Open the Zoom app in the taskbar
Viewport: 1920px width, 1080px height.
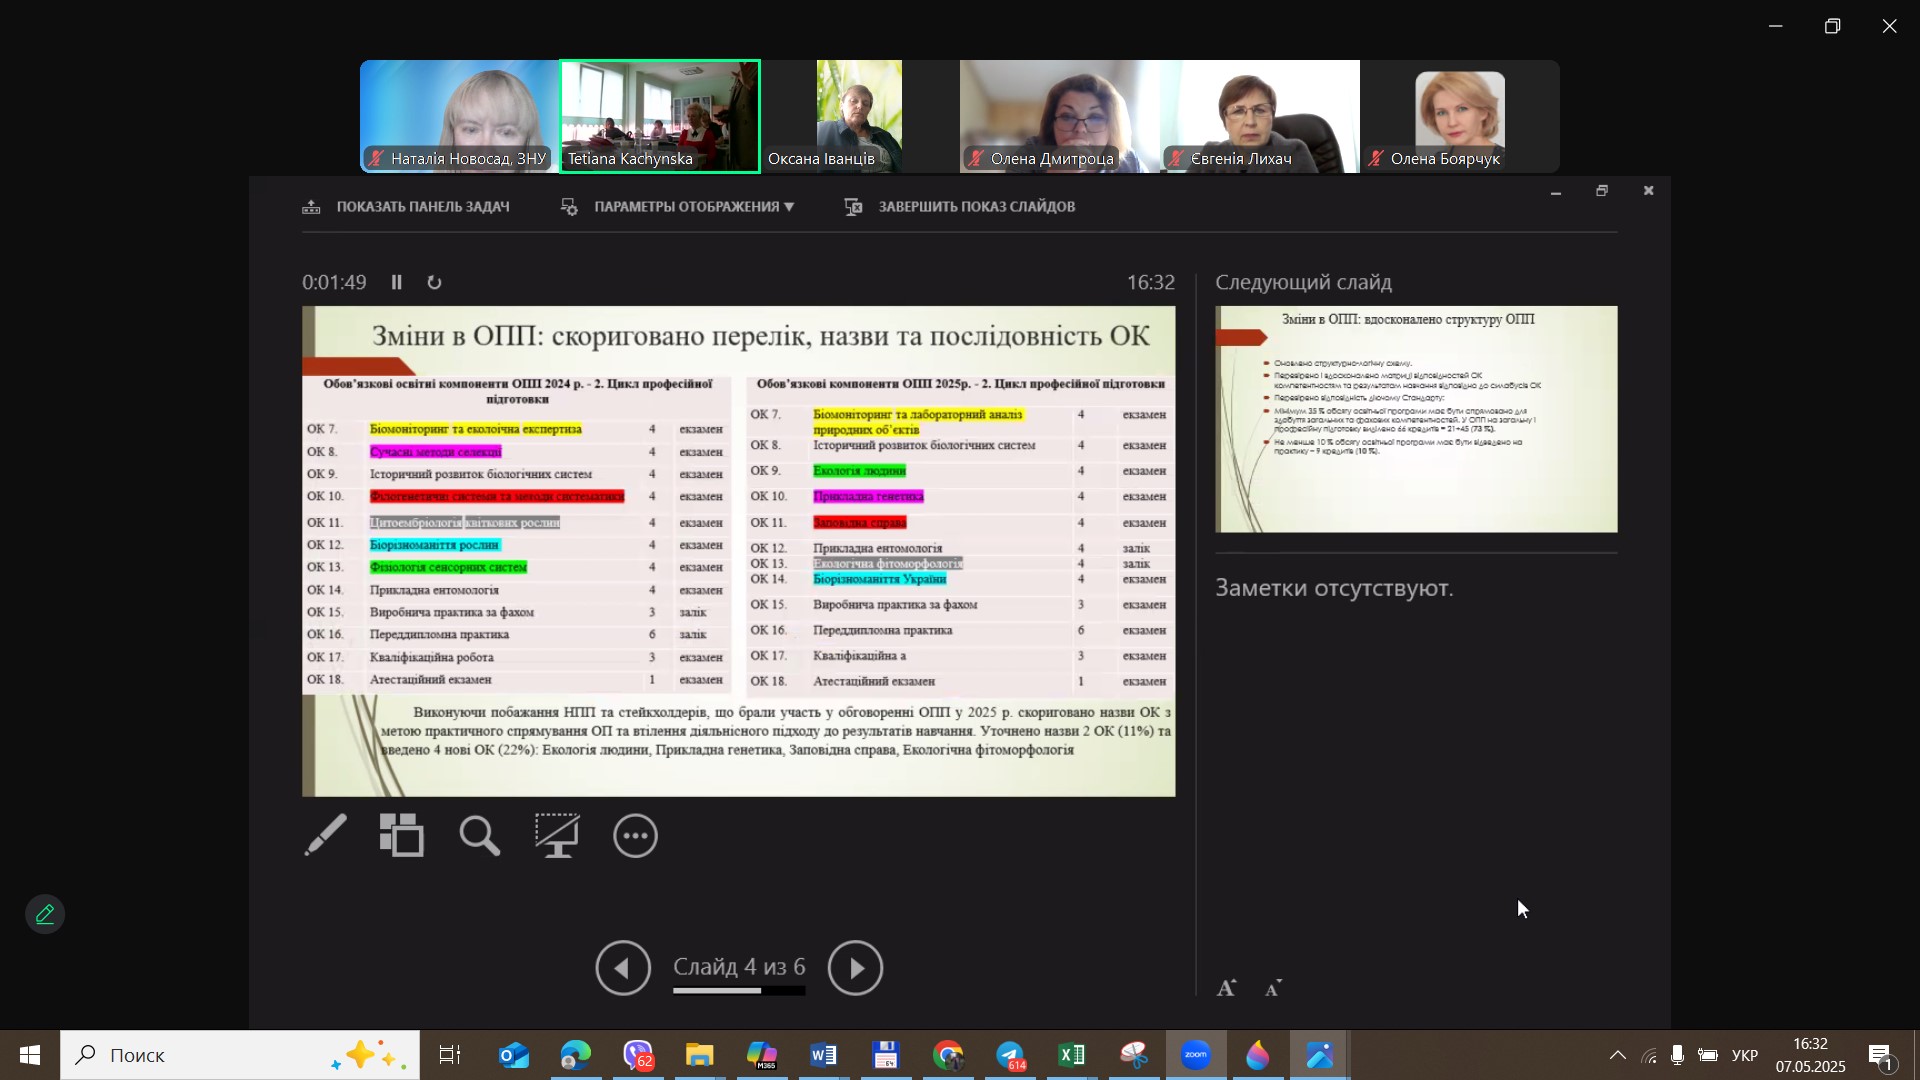1196,1056
